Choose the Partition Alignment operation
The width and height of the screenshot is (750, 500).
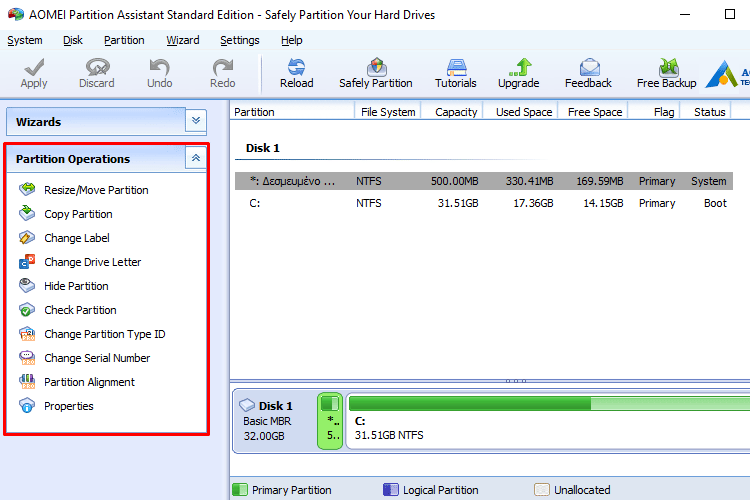pyautogui.click(x=89, y=382)
